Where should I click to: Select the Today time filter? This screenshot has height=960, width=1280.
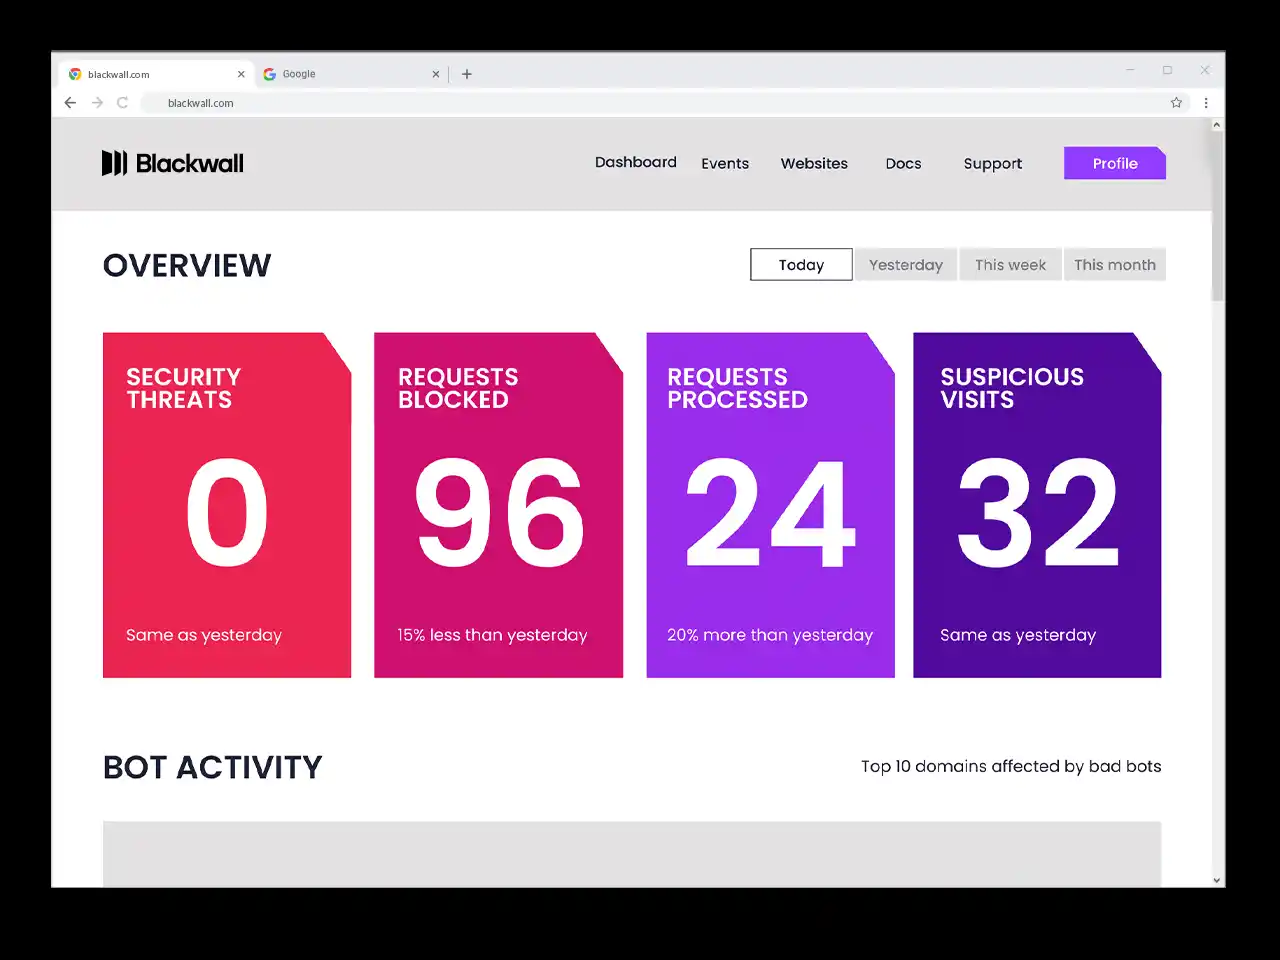pyautogui.click(x=801, y=265)
